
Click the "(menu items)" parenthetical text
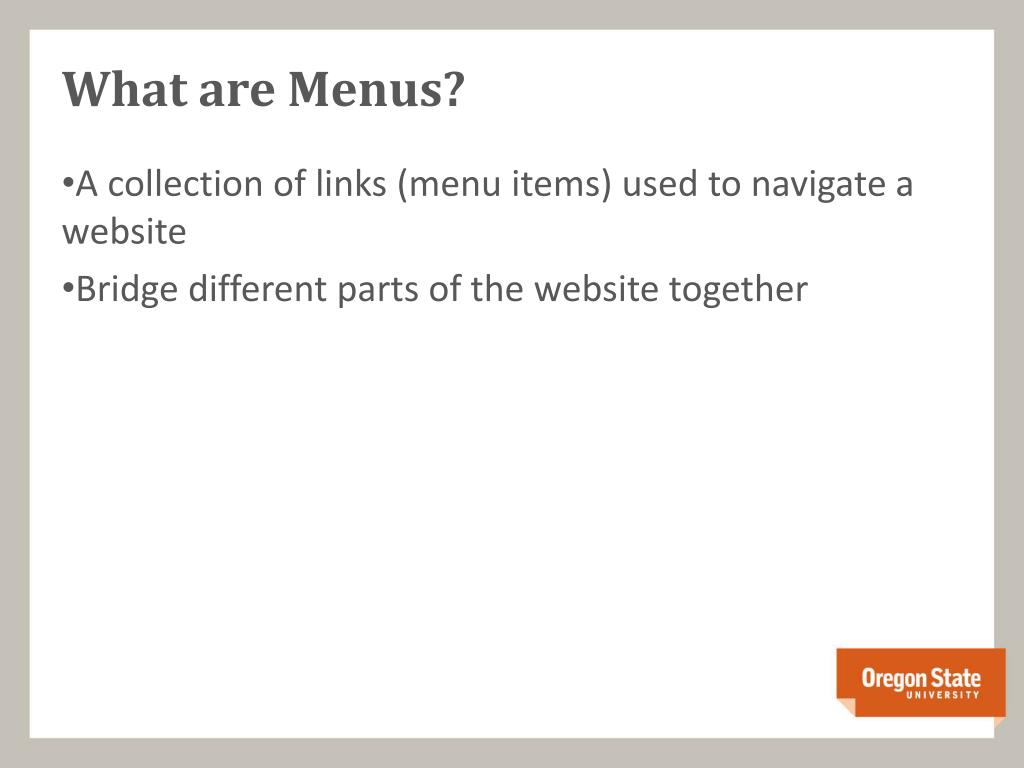[504, 185]
